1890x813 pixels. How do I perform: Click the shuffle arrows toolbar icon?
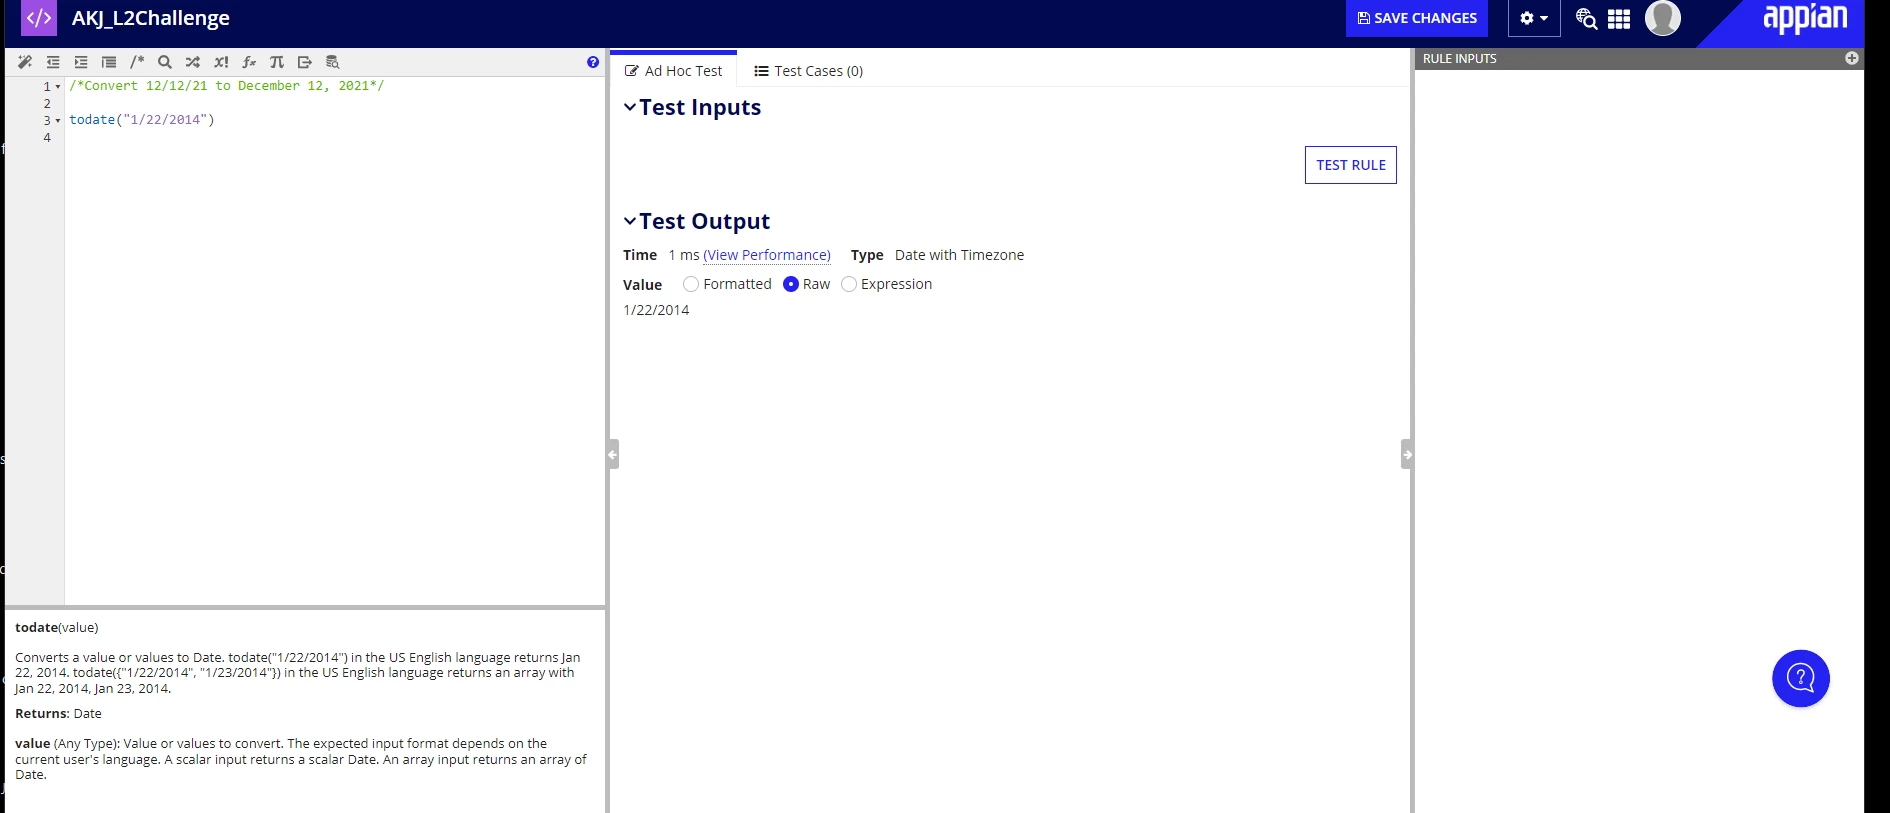193,62
